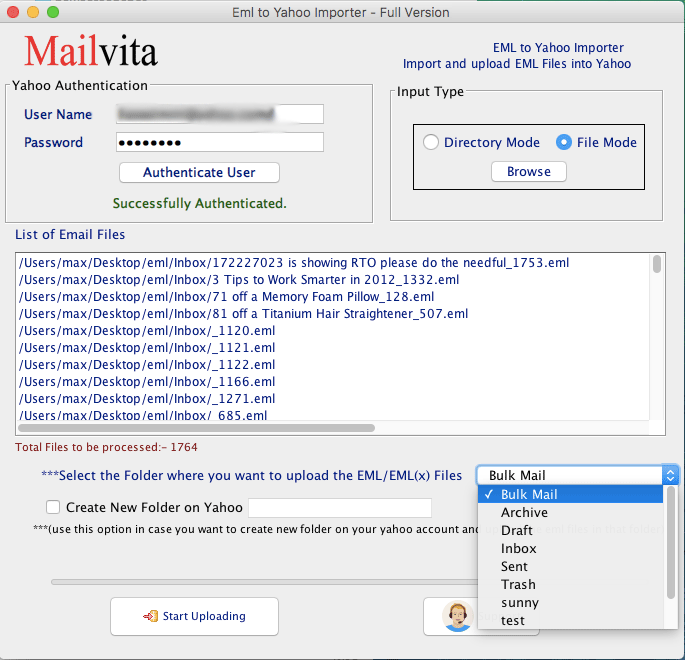This screenshot has width=685, height=660.
Task: Enable Create New Folder on Yahoo checkbox
Action: tap(53, 508)
